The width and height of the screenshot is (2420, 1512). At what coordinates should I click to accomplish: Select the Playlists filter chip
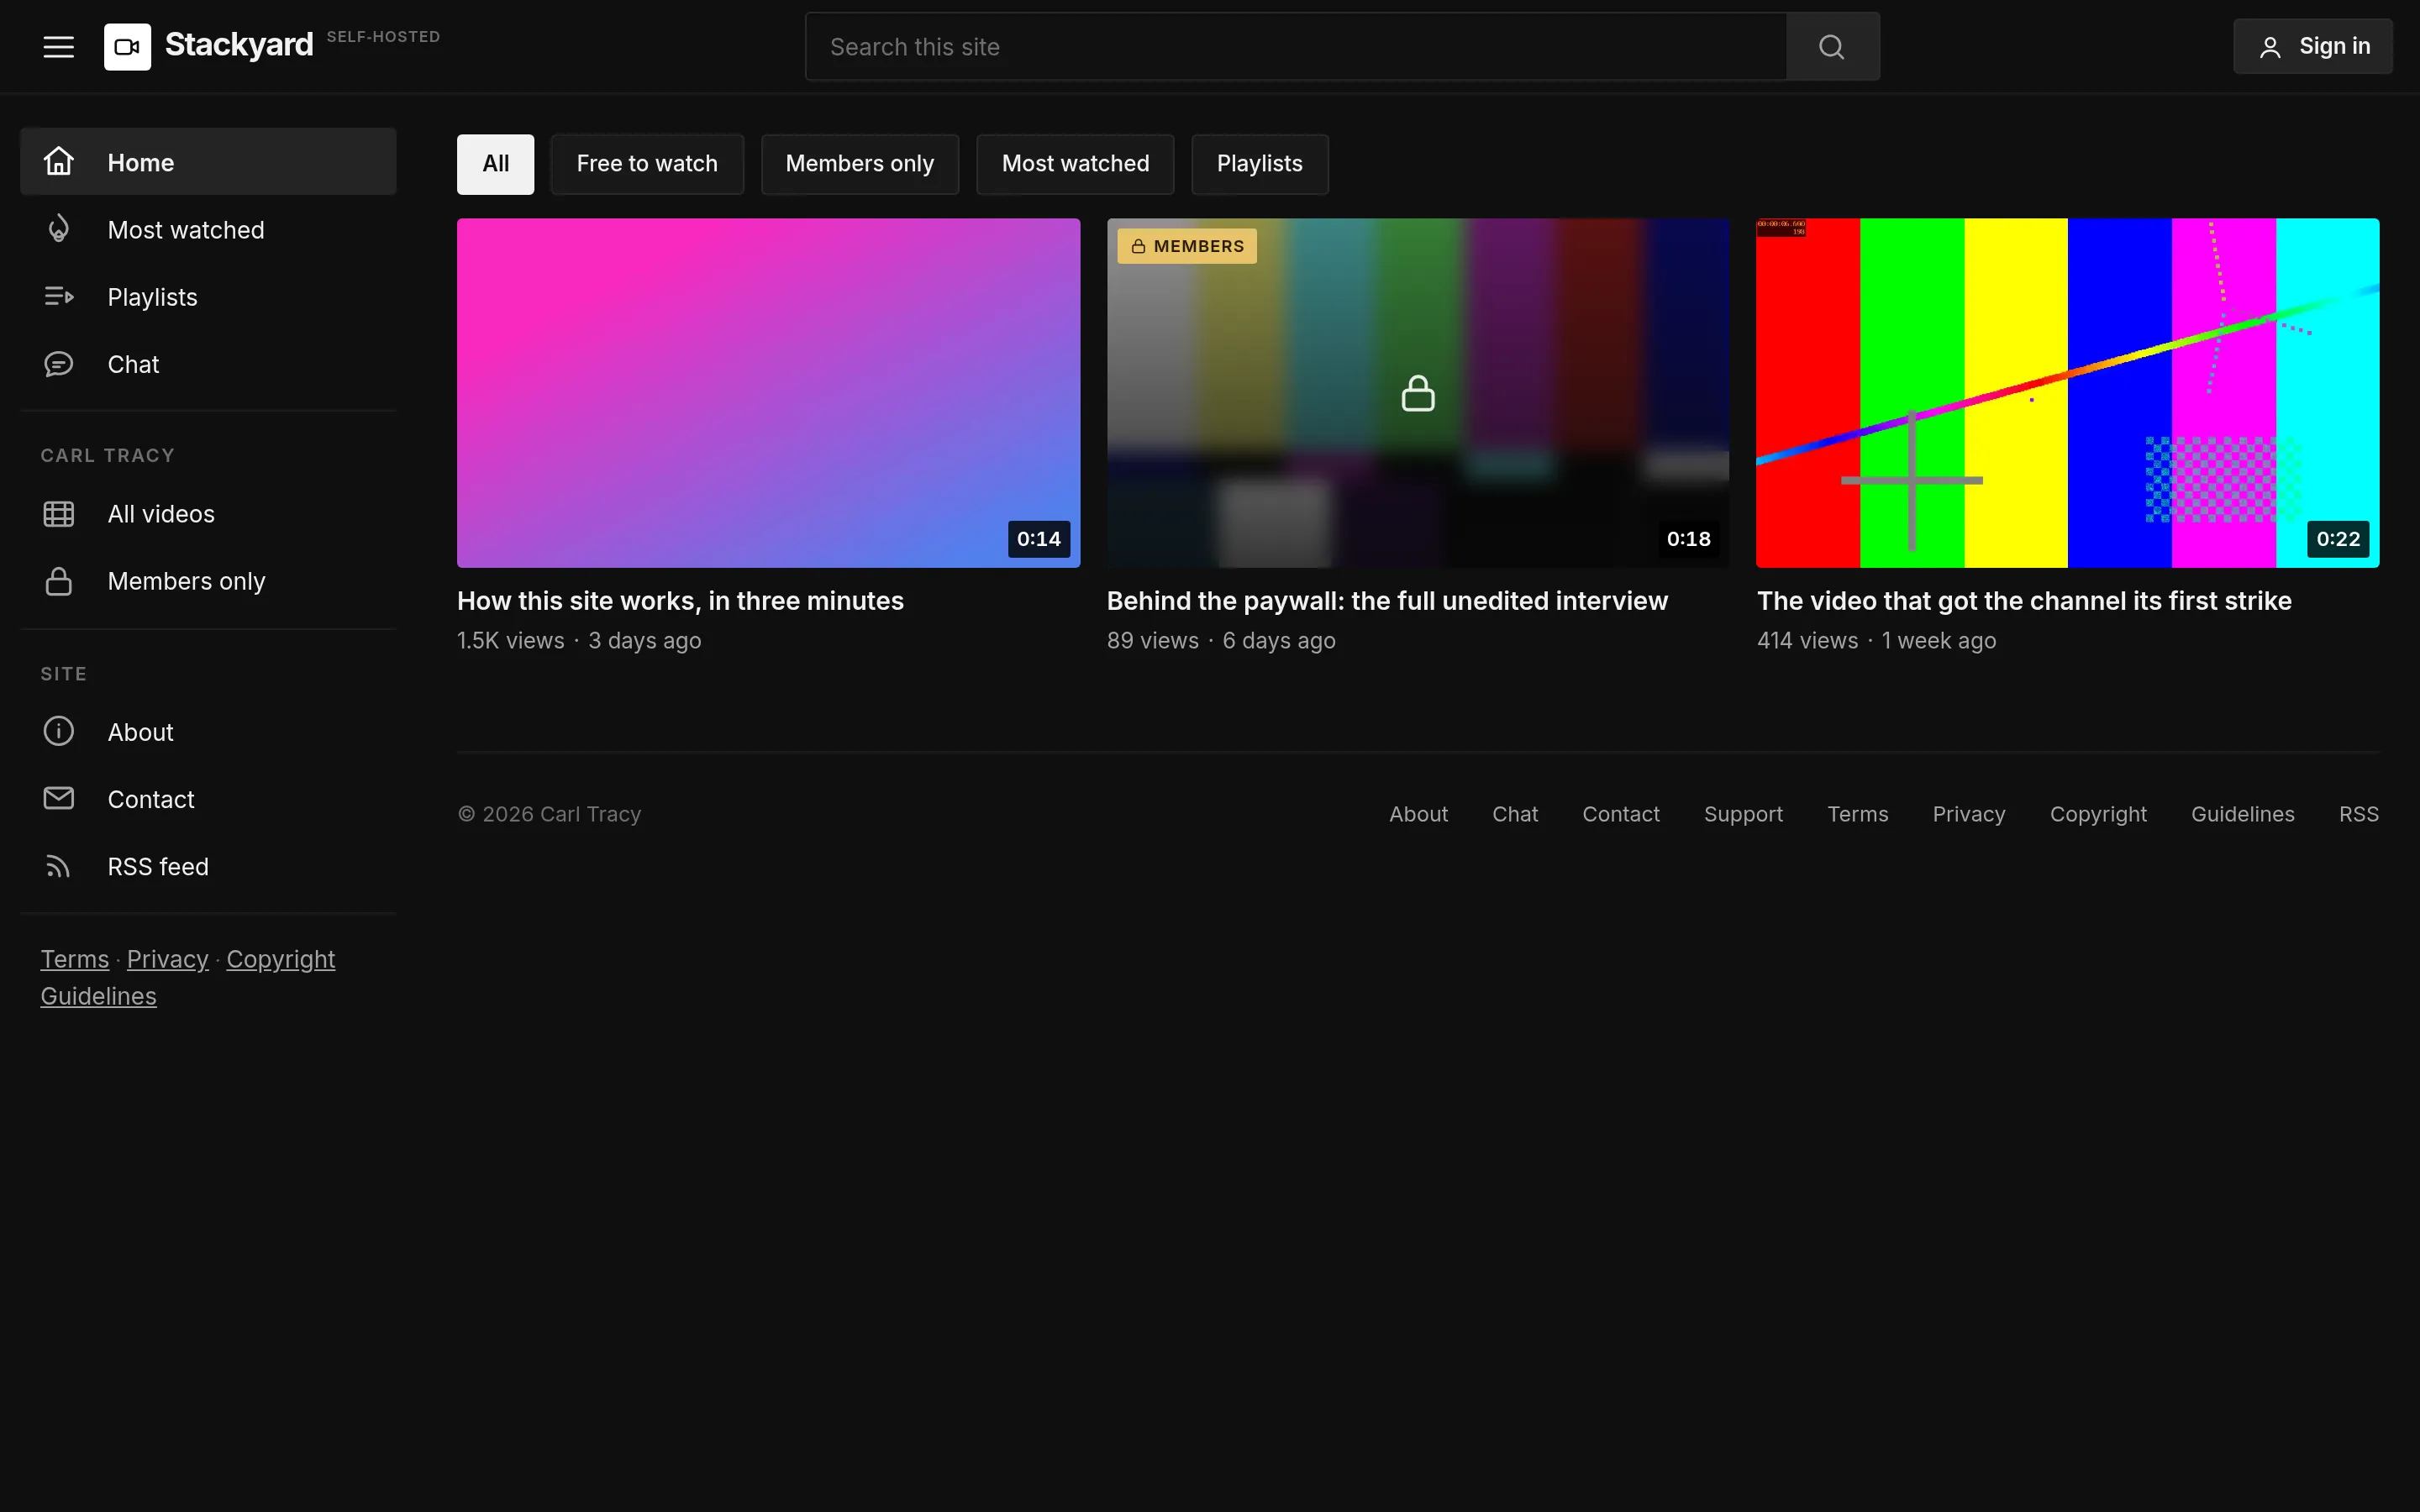[1260, 164]
